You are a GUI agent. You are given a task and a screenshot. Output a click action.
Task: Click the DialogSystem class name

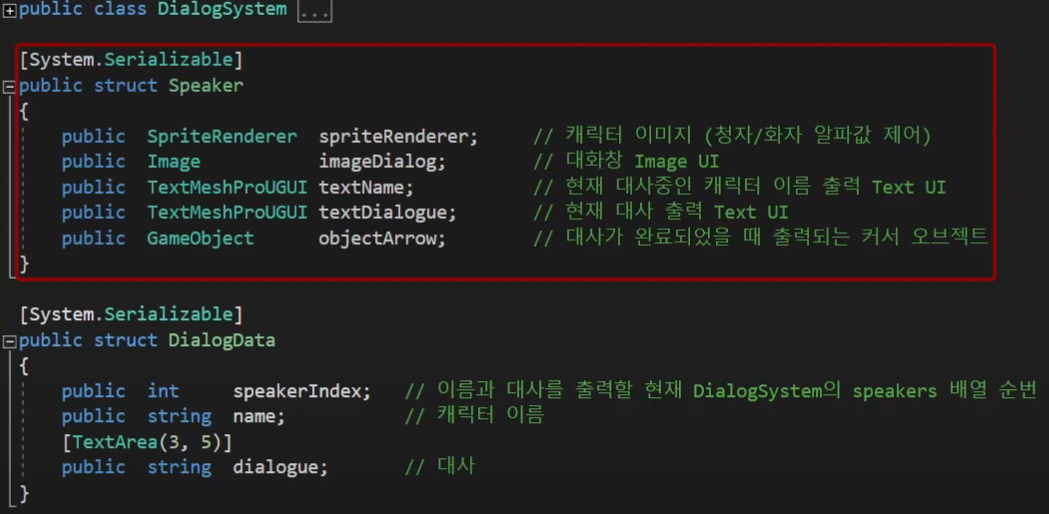[x=222, y=9]
